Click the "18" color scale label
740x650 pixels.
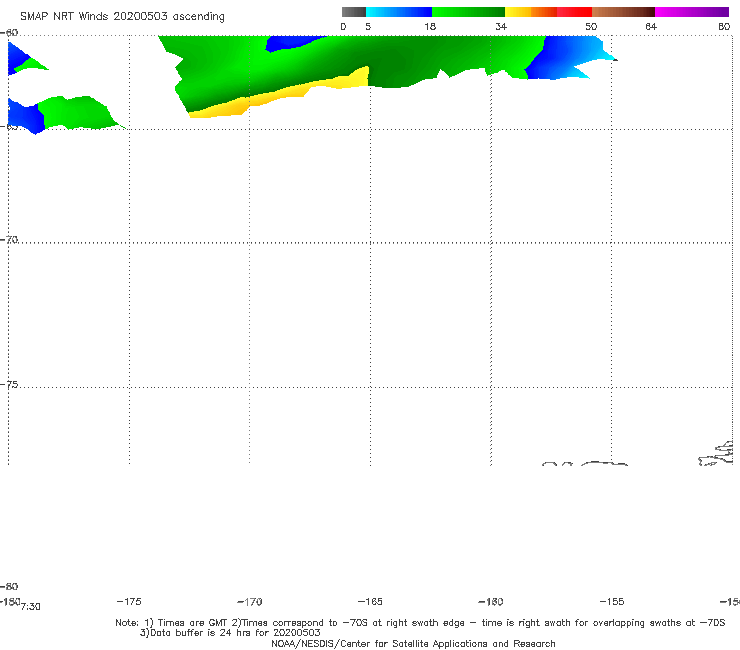tap(430, 26)
